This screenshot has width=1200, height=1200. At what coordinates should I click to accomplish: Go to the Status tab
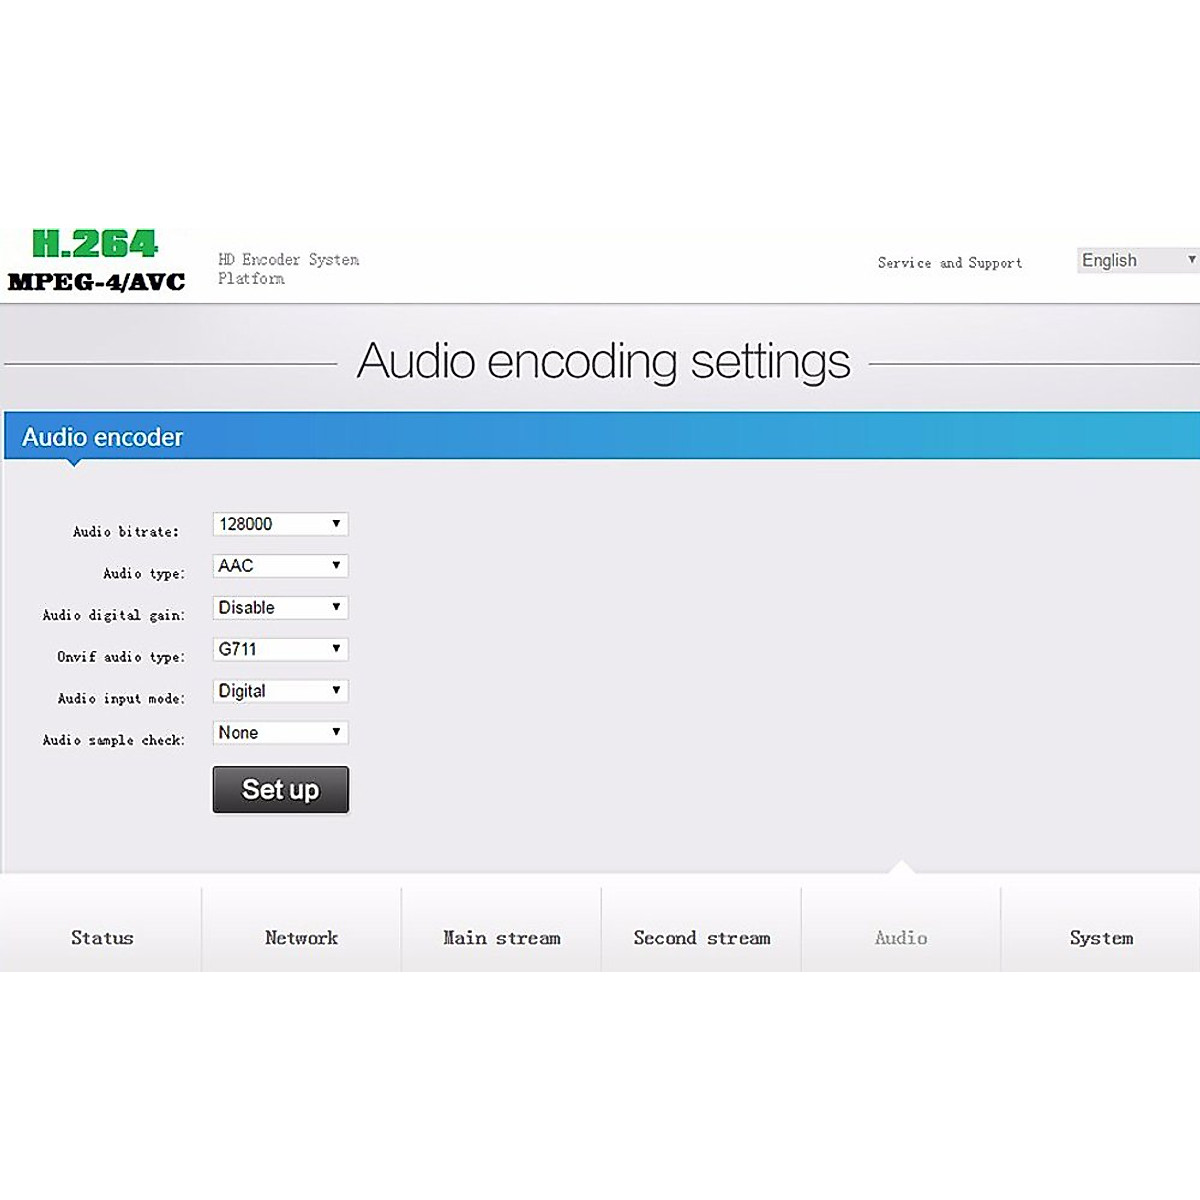click(101, 938)
